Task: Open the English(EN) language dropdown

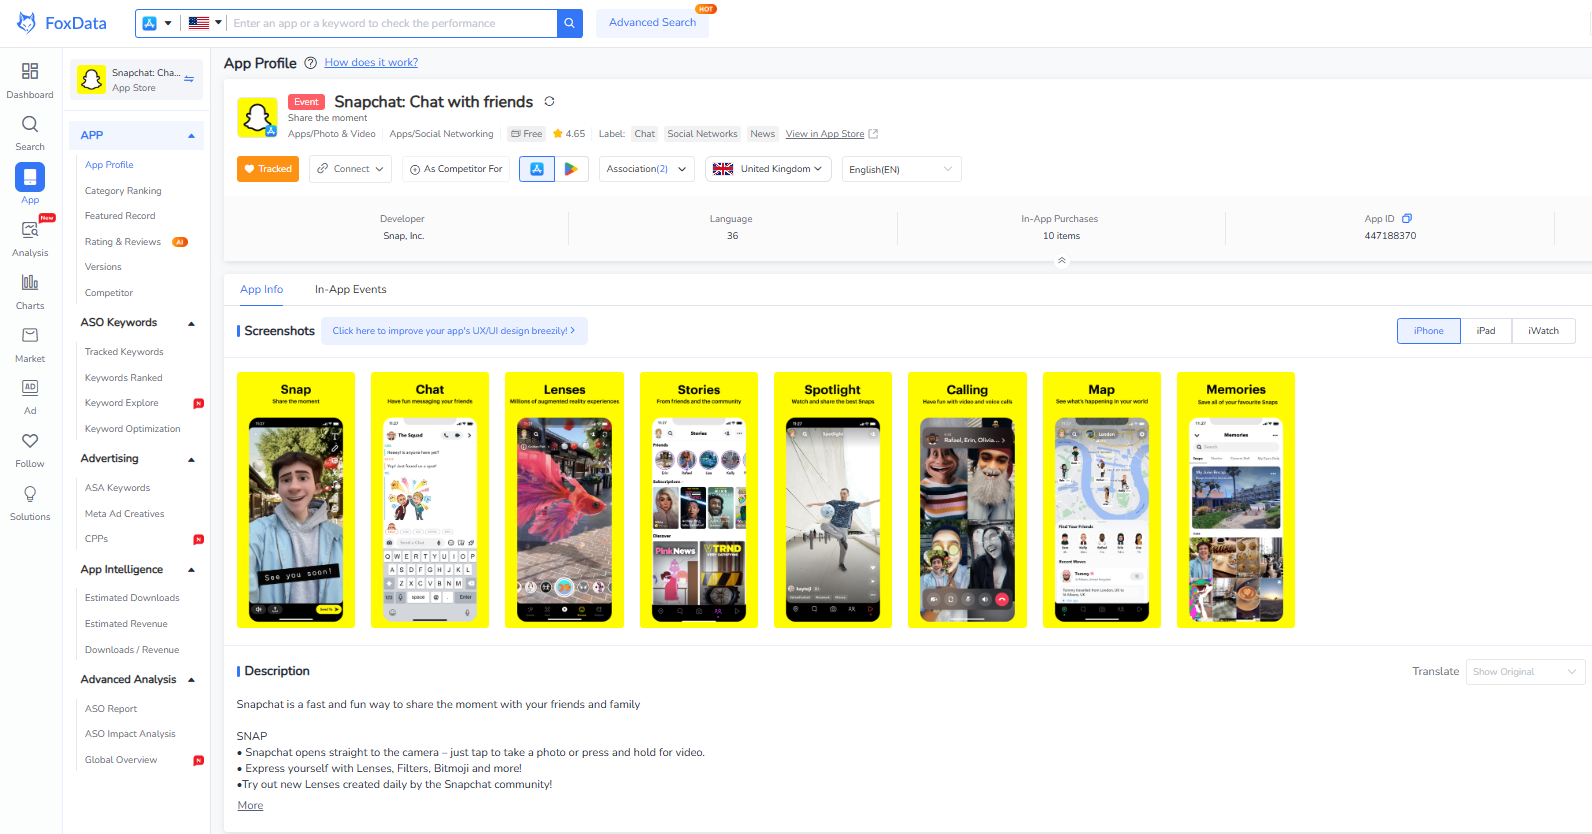Action: point(902,169)
